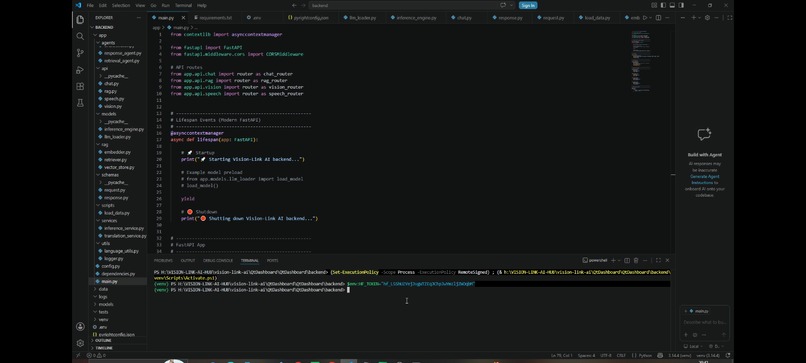Switch to the Ports panel tab
Screen dimensions: 806x363
coord(272,261)
